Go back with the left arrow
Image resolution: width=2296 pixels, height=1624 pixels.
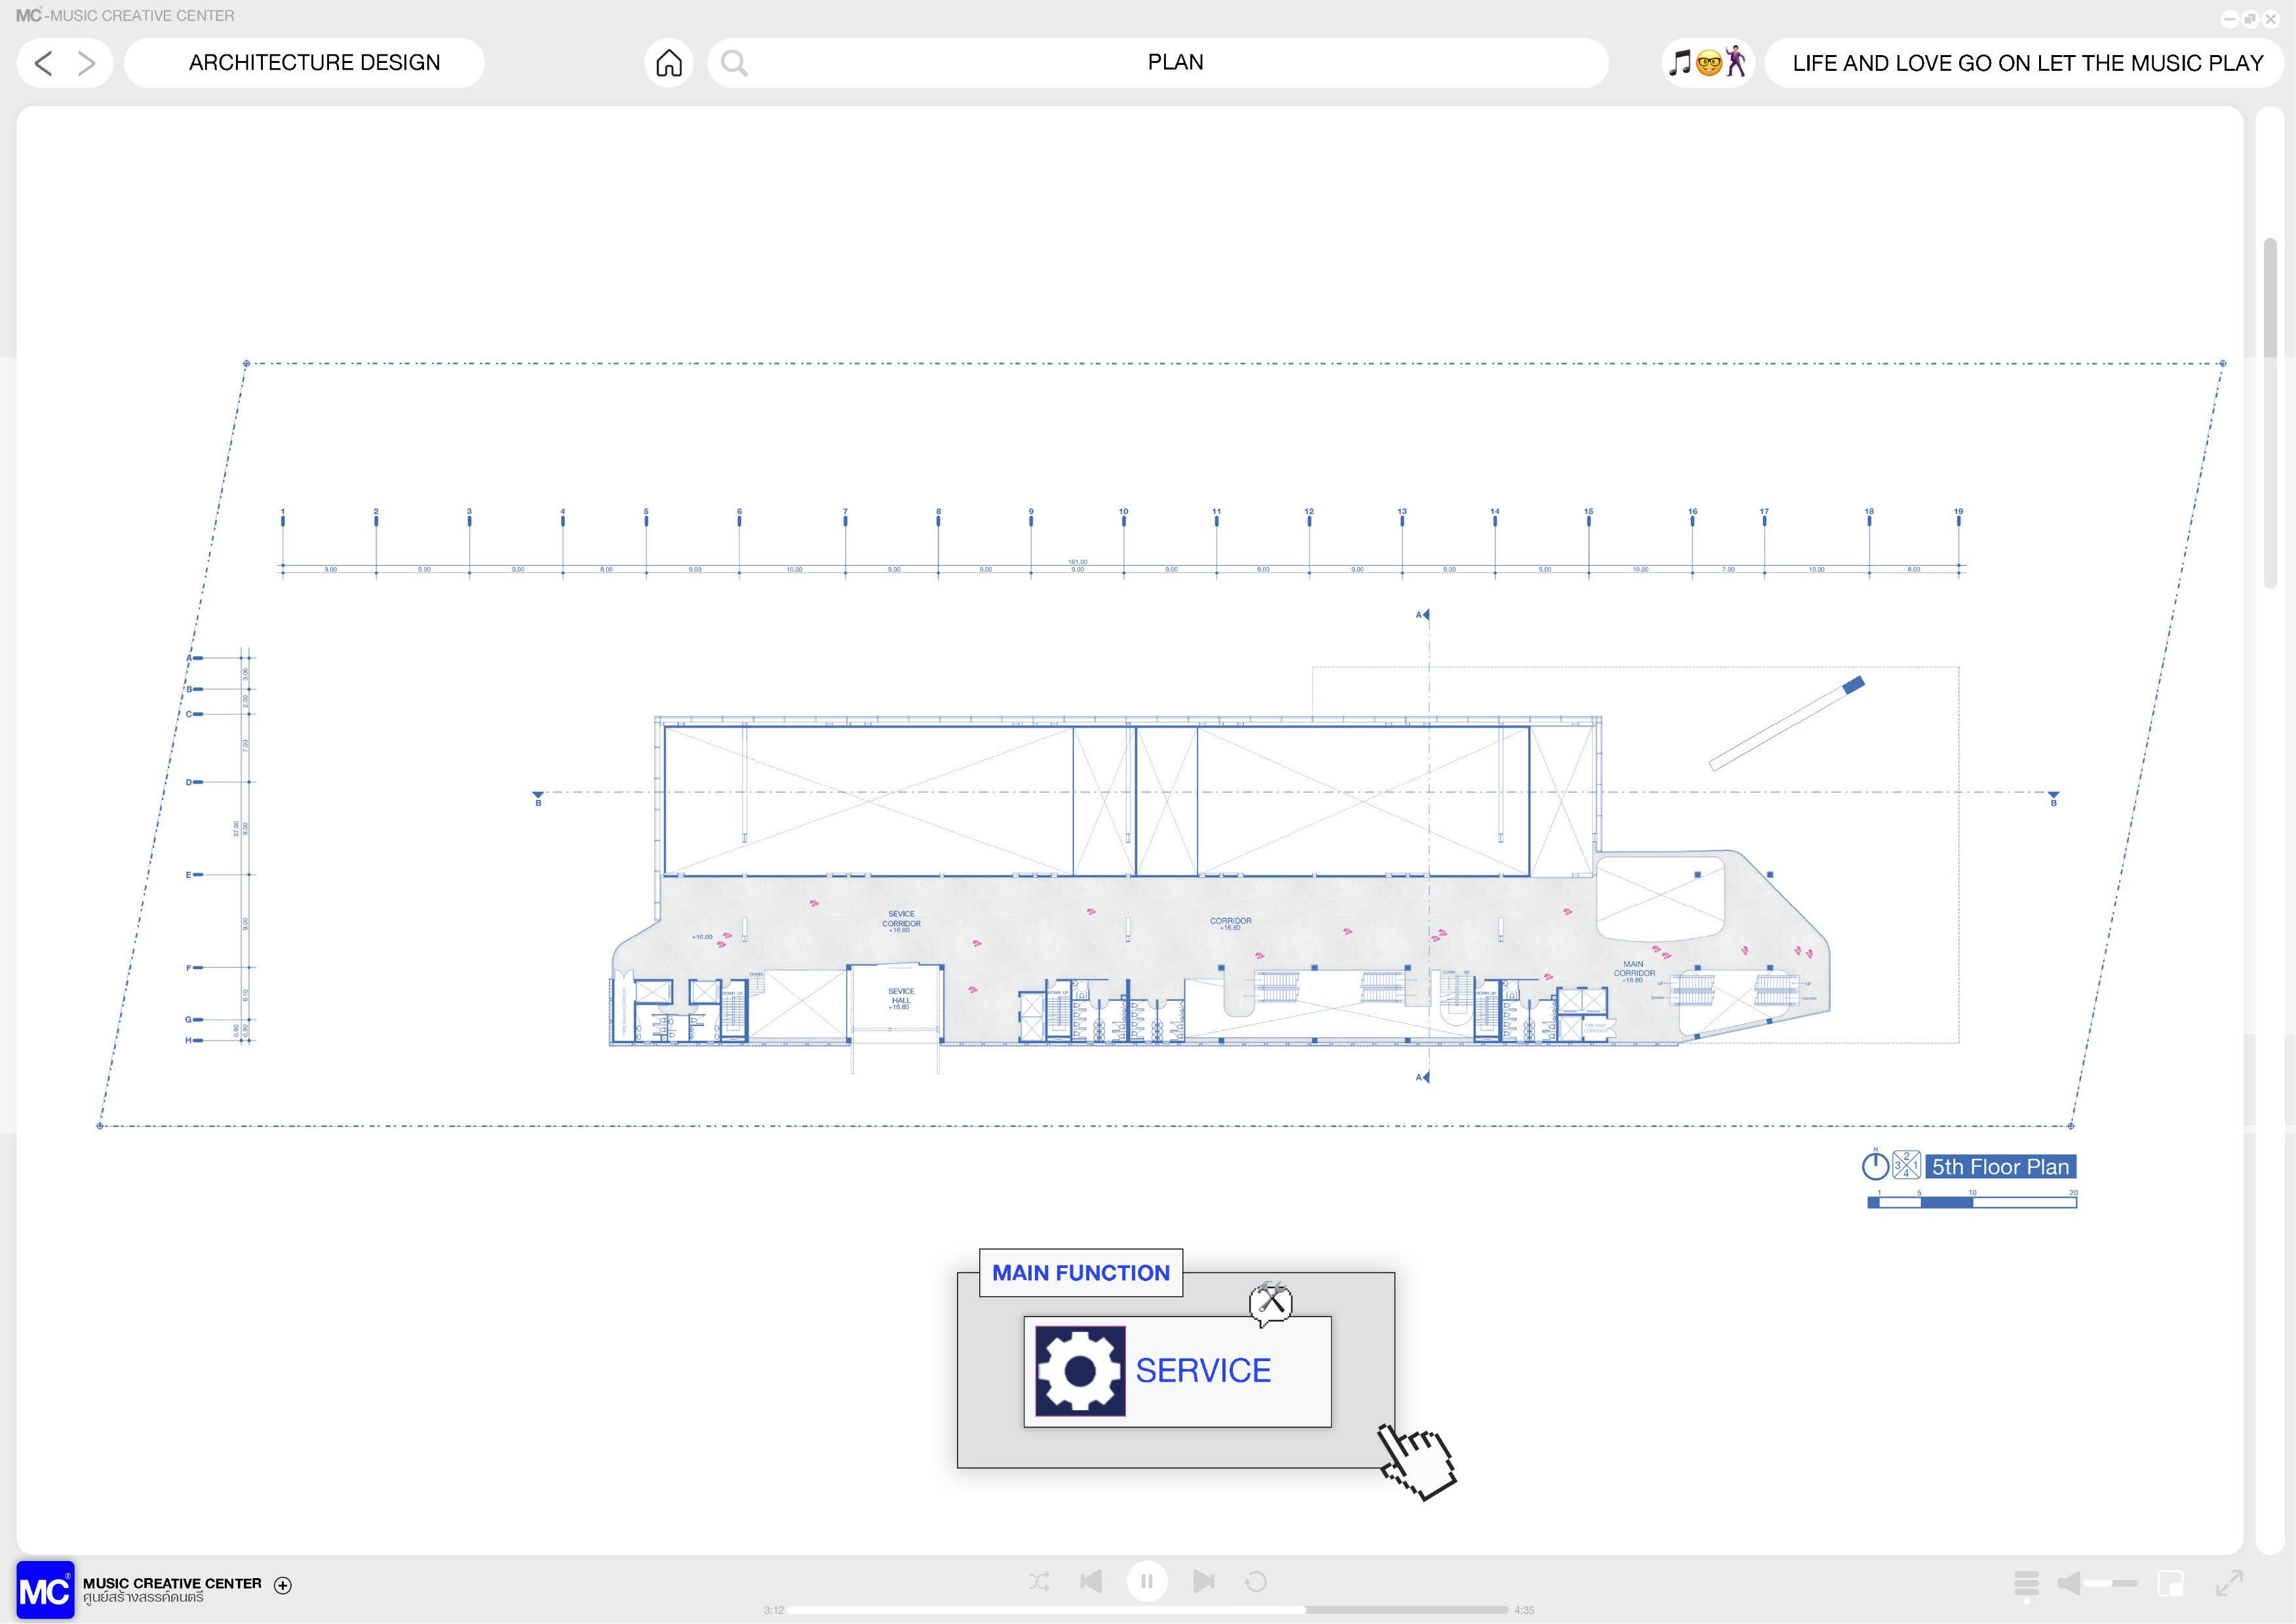coord(43,63)
